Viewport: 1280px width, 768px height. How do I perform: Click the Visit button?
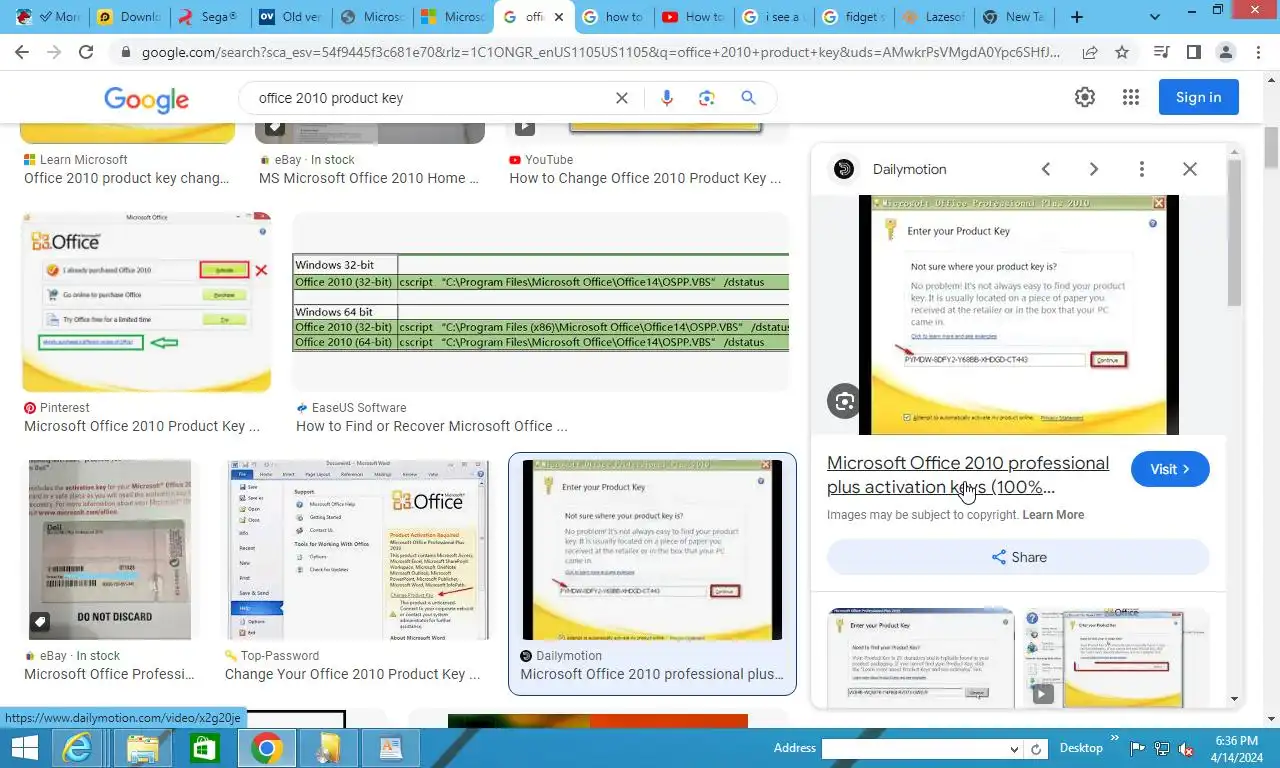pos(1170,469)
